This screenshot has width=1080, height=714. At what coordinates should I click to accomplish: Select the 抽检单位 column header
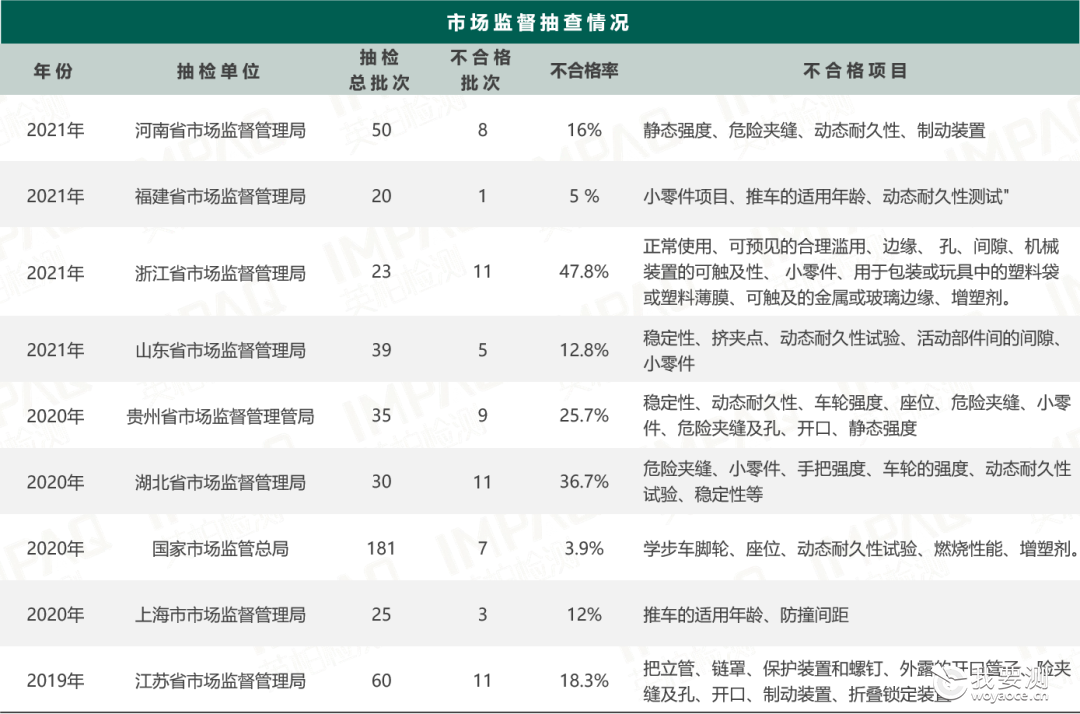(218, 70)
